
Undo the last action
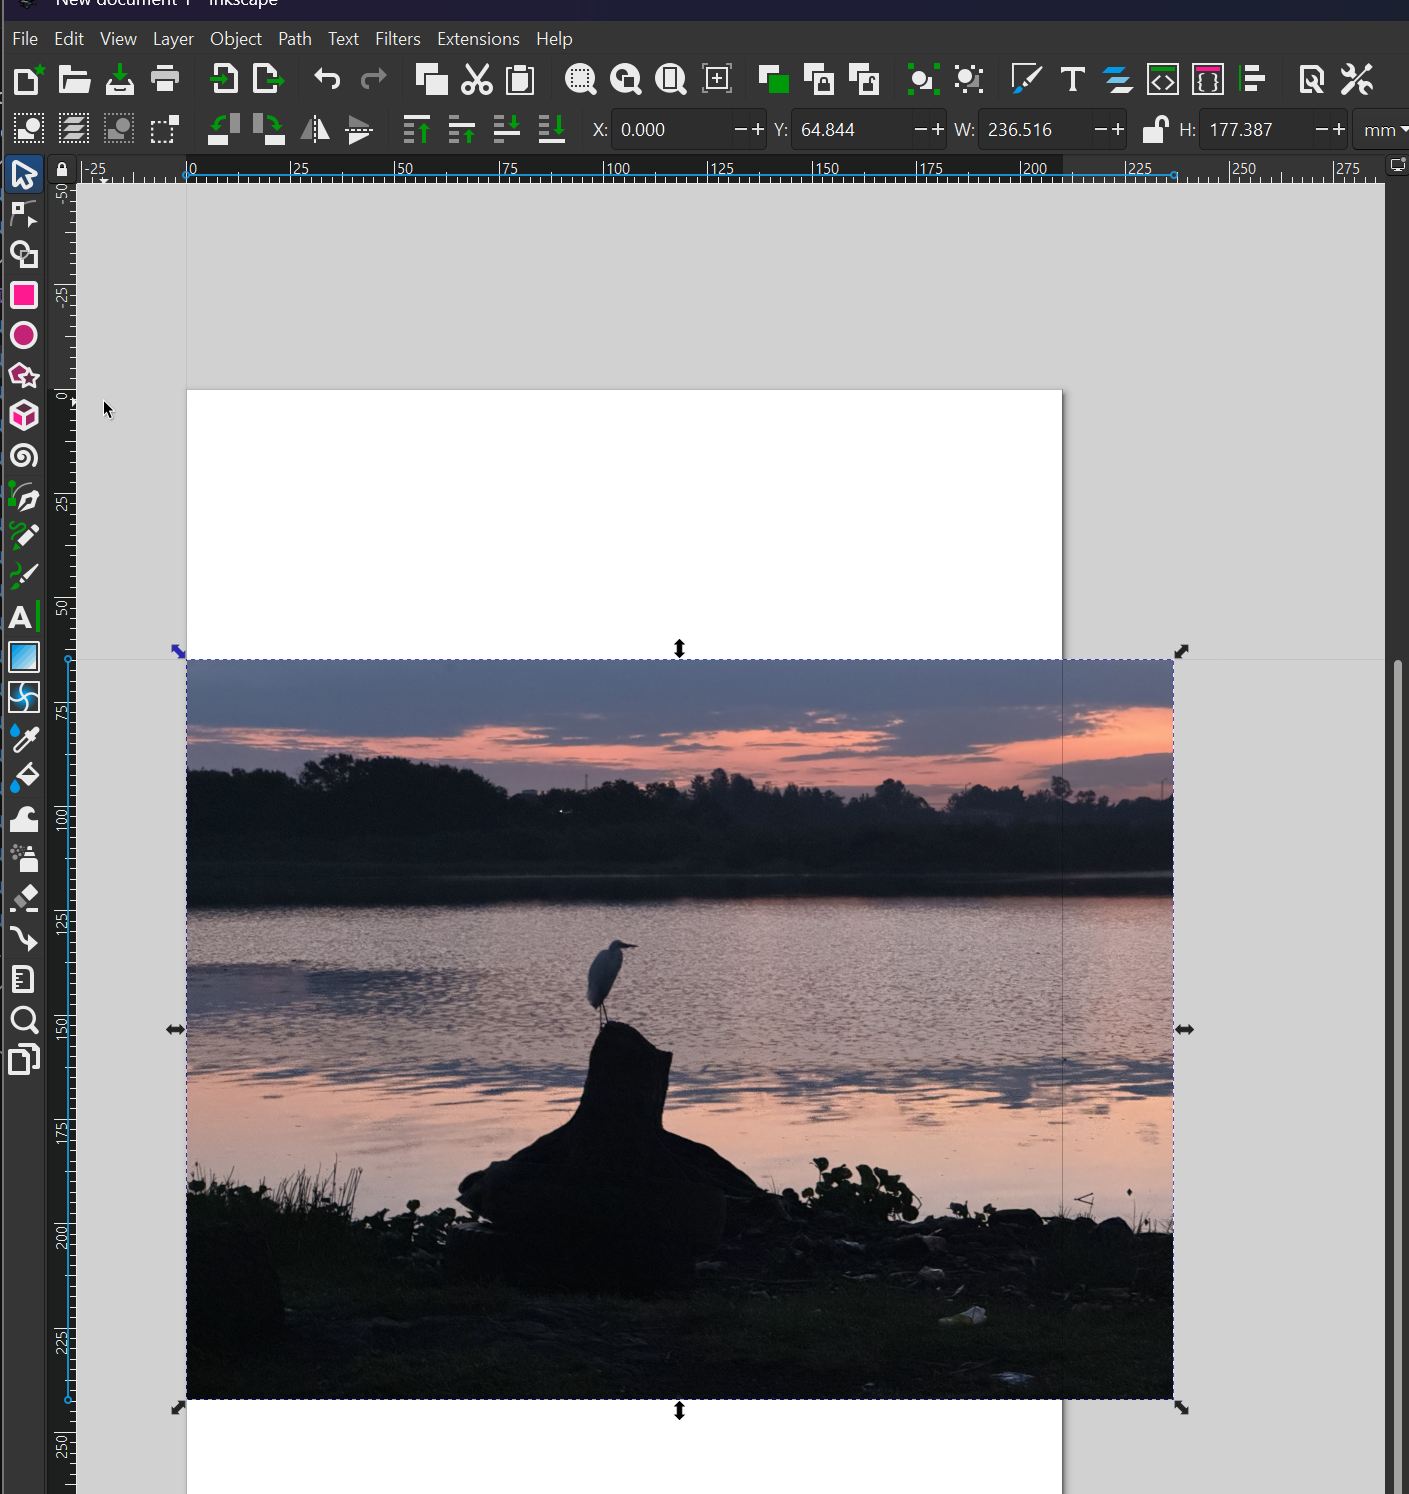(327, 79)
